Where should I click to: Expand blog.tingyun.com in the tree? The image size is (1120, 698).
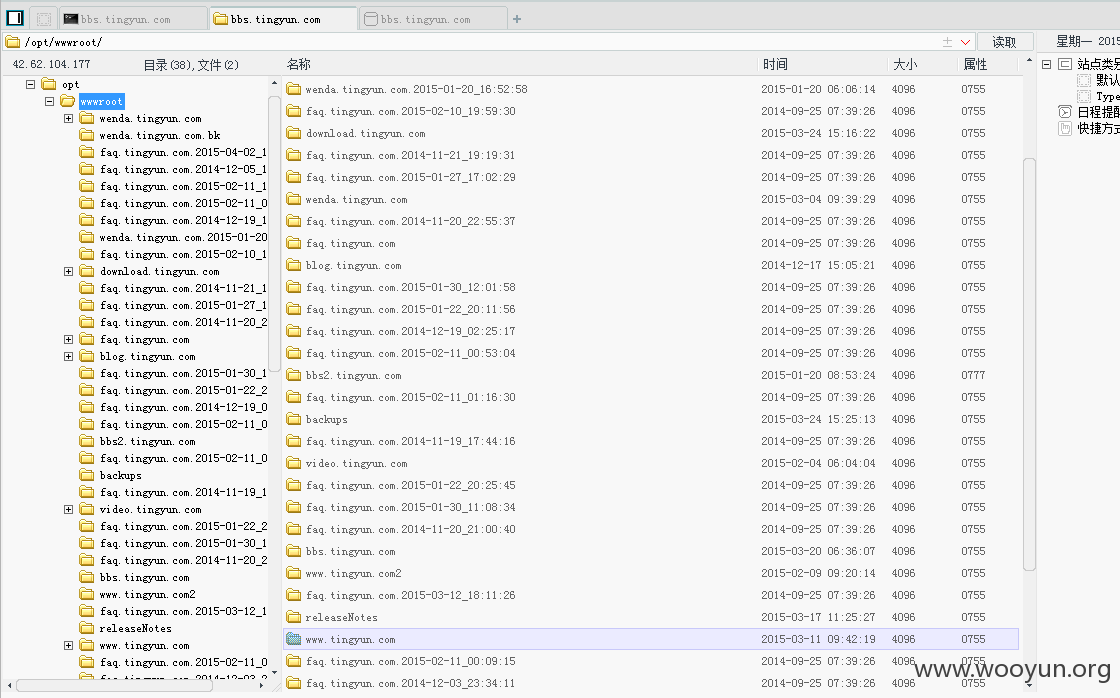tap(69, 357)
